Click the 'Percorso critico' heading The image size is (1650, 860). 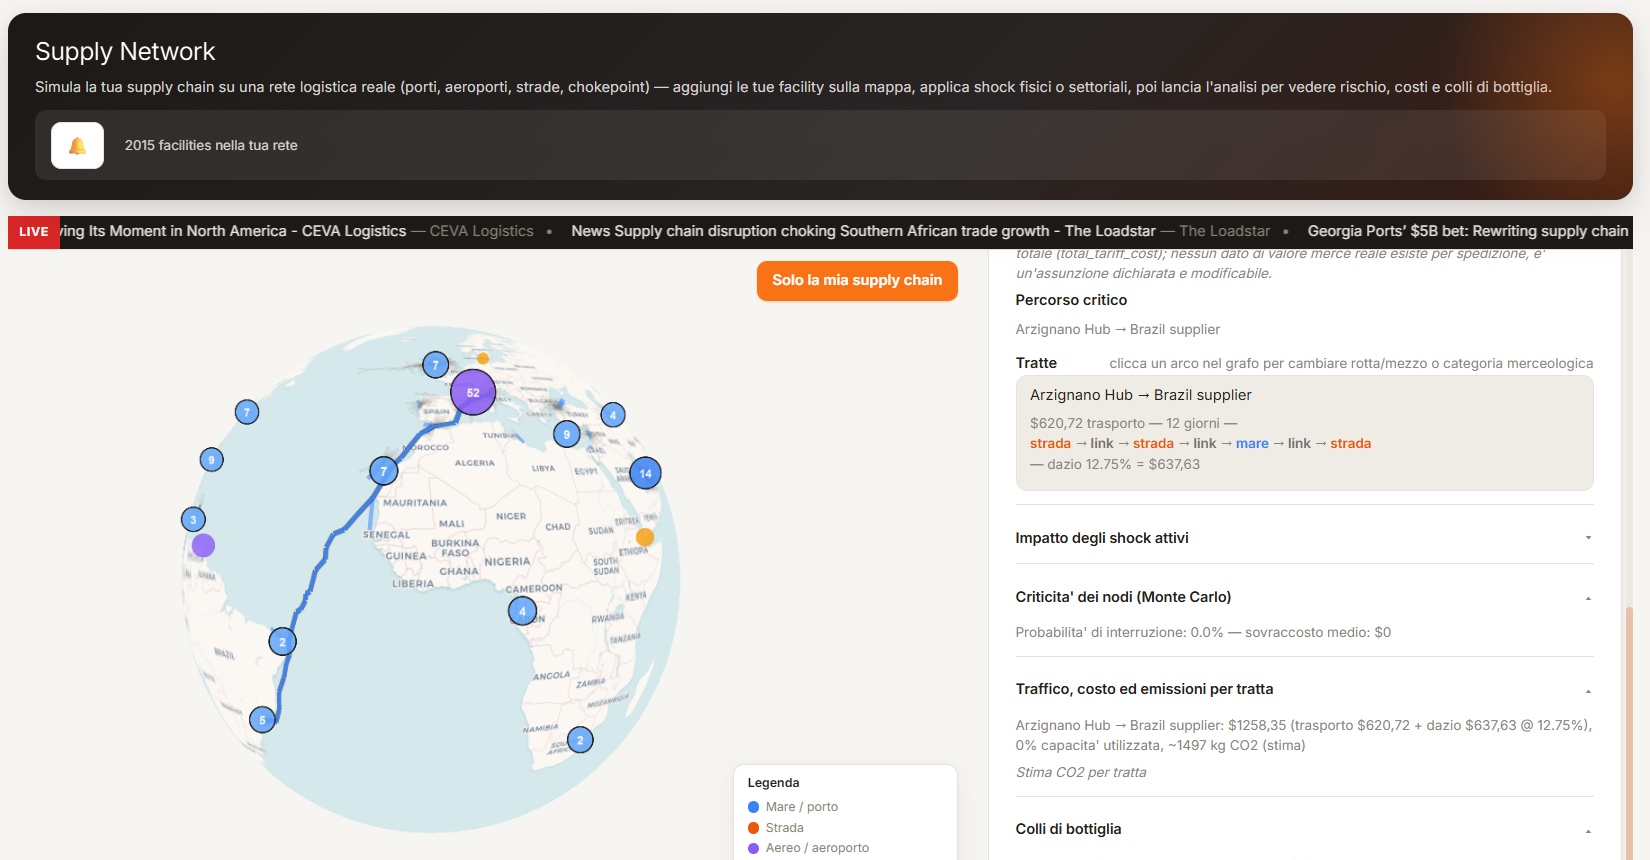[1071, 300]
